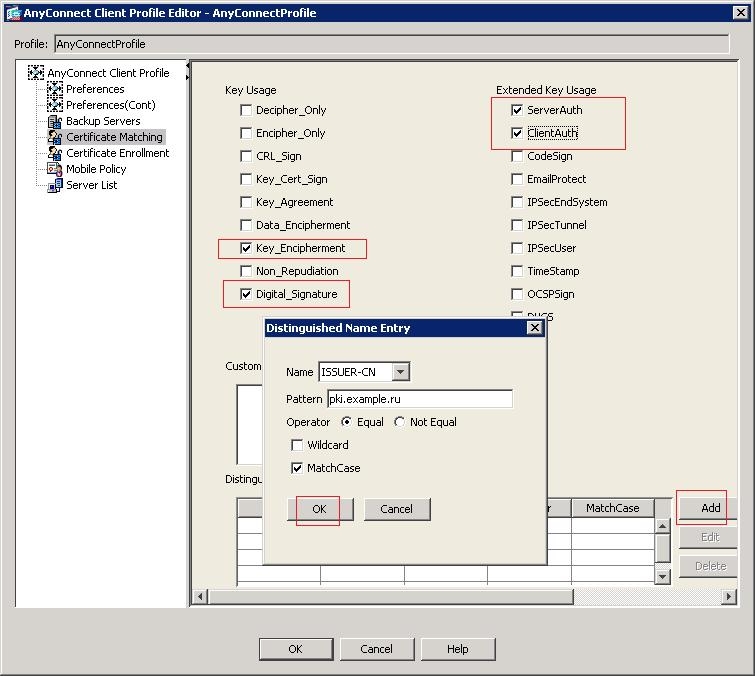Enable the Wildcard checkbox in the dialog
Screen dimensions: 755x676
pyautogui.click(x=297, y=445)
